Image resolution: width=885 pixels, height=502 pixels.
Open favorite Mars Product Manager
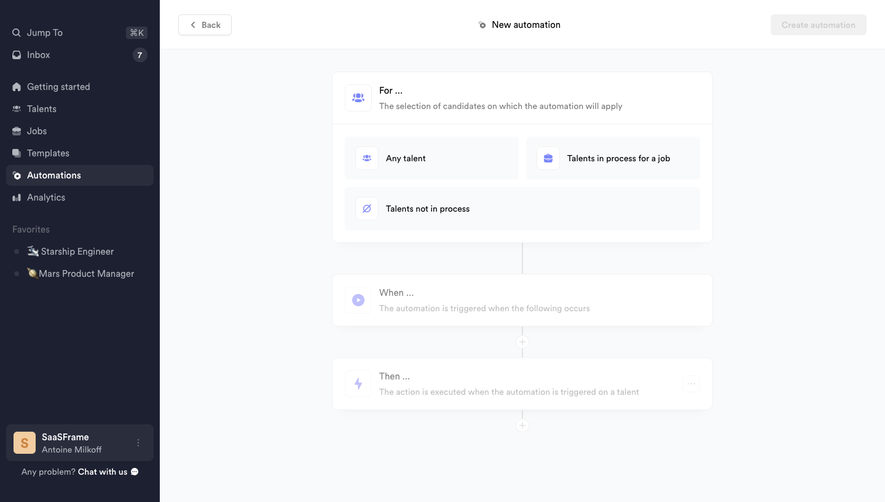click(80, 273)
